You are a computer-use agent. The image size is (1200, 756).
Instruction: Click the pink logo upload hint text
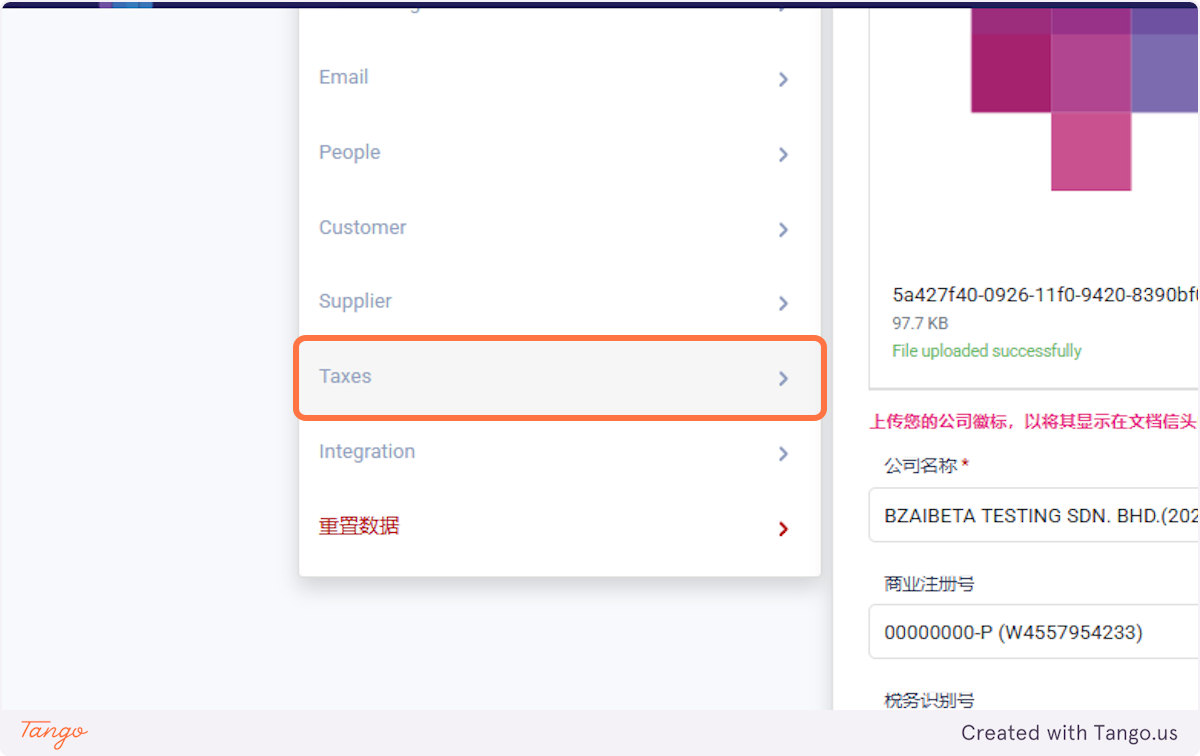(1034, 421)
